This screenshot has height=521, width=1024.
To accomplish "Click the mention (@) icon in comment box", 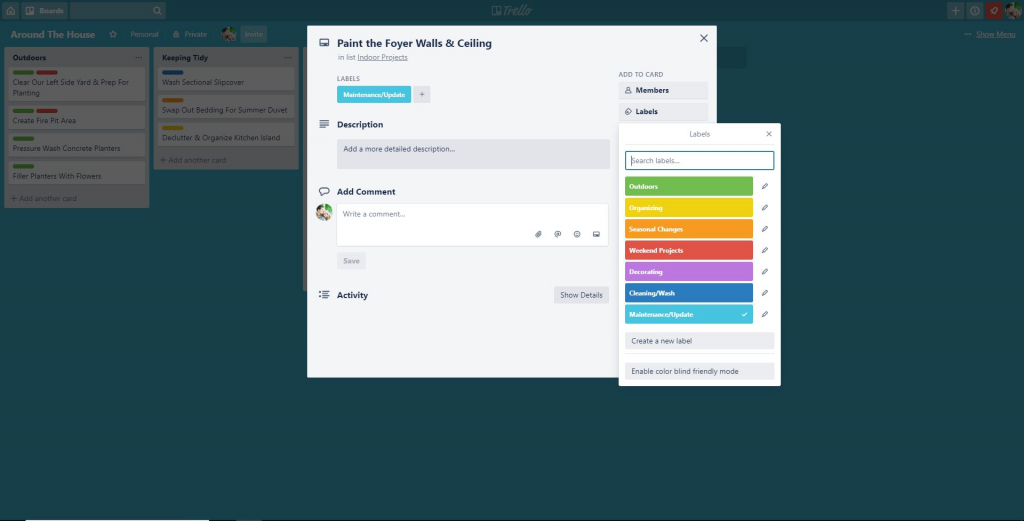I will (557, 234).
